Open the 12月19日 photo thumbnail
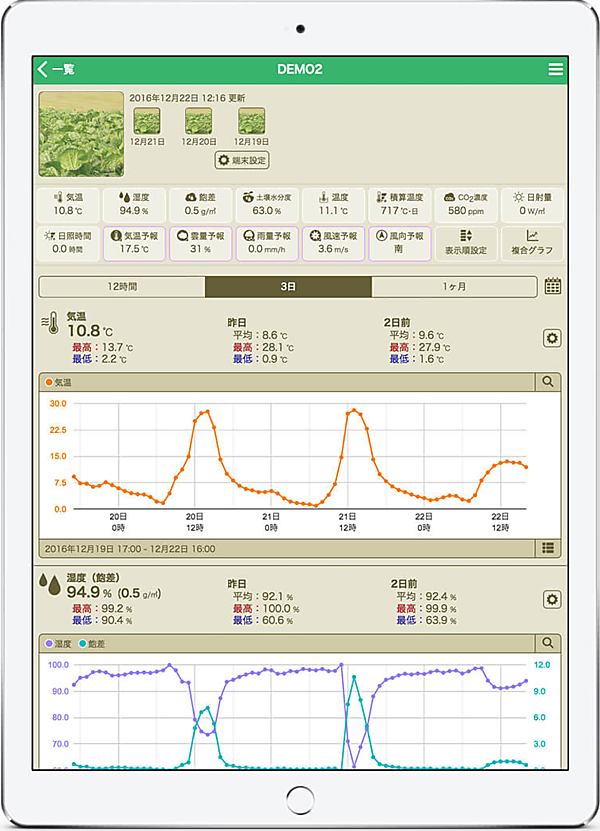Viewport: 600px width, 831px height. click(251, 122)
